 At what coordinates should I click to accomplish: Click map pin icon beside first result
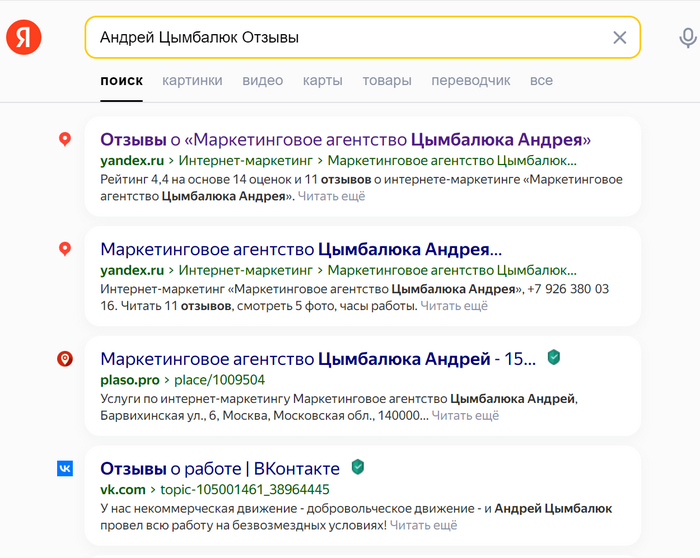(x=65, y=140)
